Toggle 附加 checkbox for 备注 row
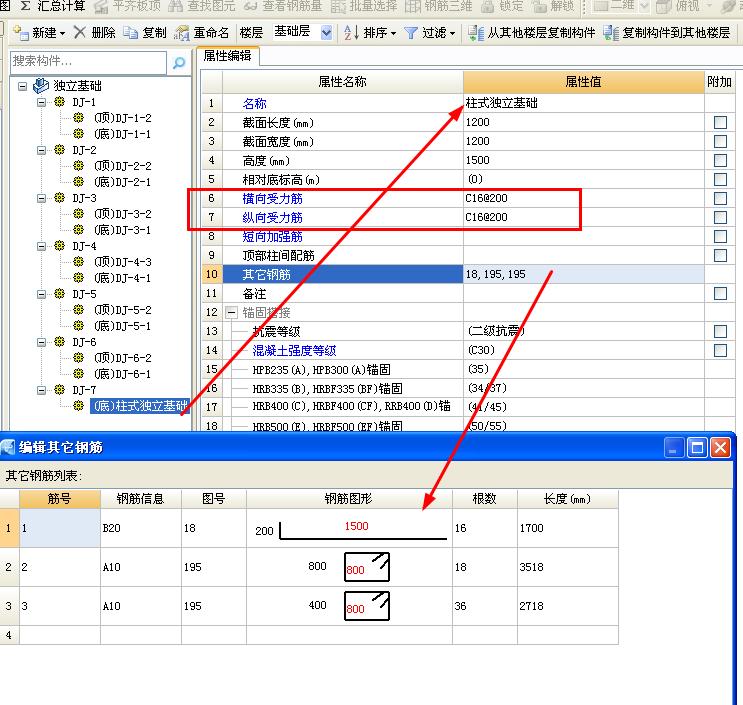Screen dimensions: 743x705 720,293
